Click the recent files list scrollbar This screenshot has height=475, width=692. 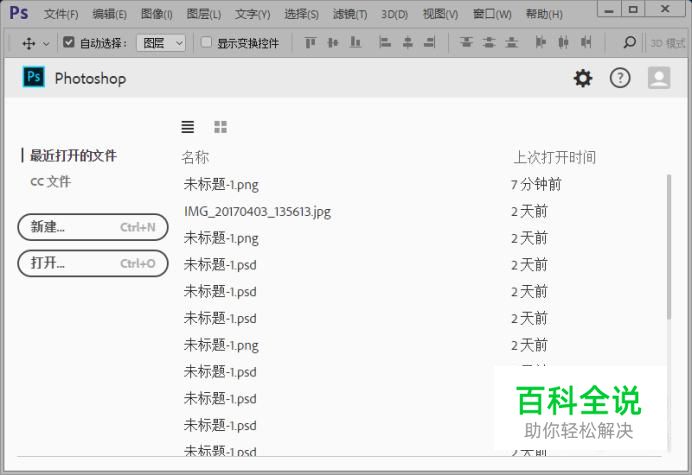point(669,247)
